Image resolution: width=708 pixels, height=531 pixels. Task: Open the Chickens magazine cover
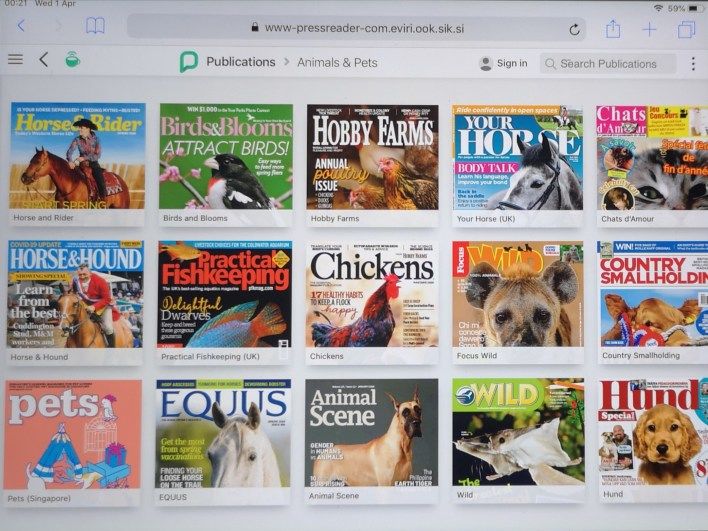372,294
